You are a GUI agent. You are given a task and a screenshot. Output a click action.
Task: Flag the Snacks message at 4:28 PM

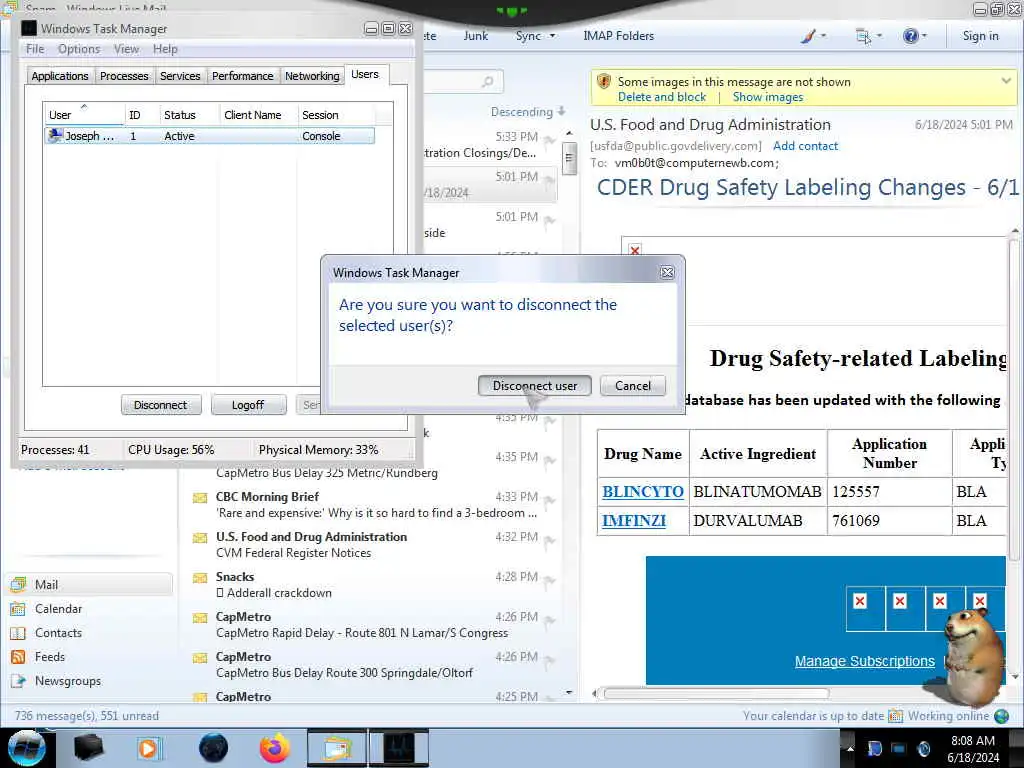point(550,580)
